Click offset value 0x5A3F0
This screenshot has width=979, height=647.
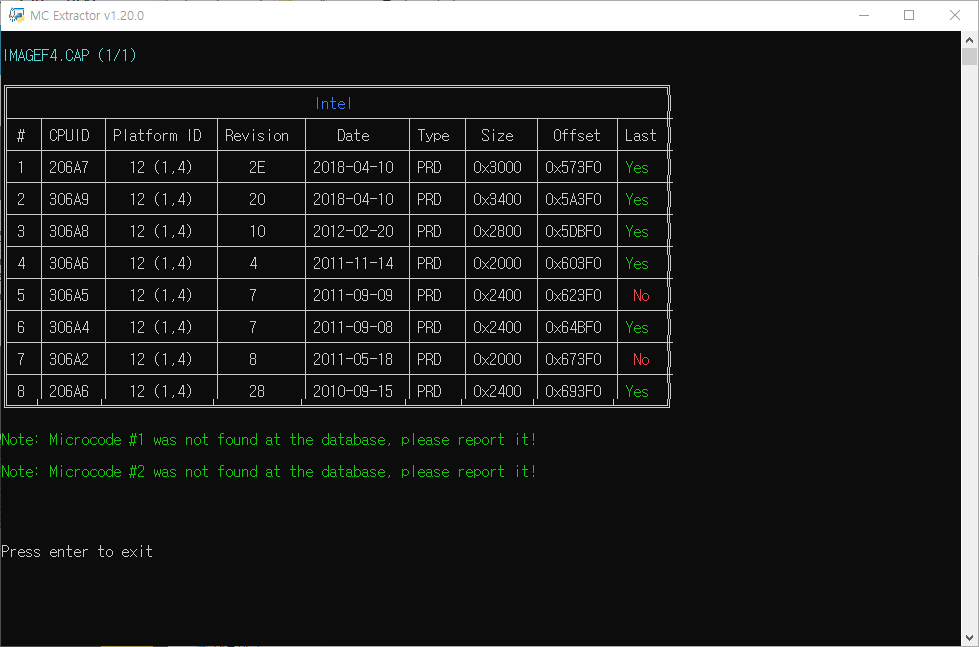coord(573,199)
